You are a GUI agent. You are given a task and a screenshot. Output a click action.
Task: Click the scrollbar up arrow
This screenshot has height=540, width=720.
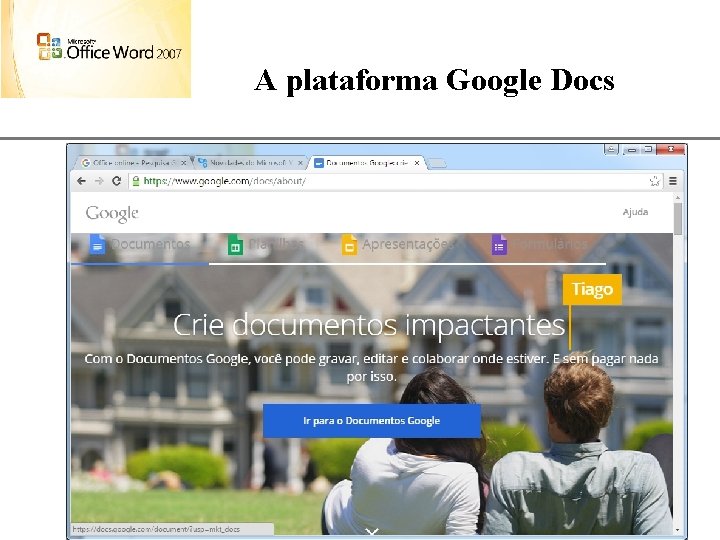(678, 197)
